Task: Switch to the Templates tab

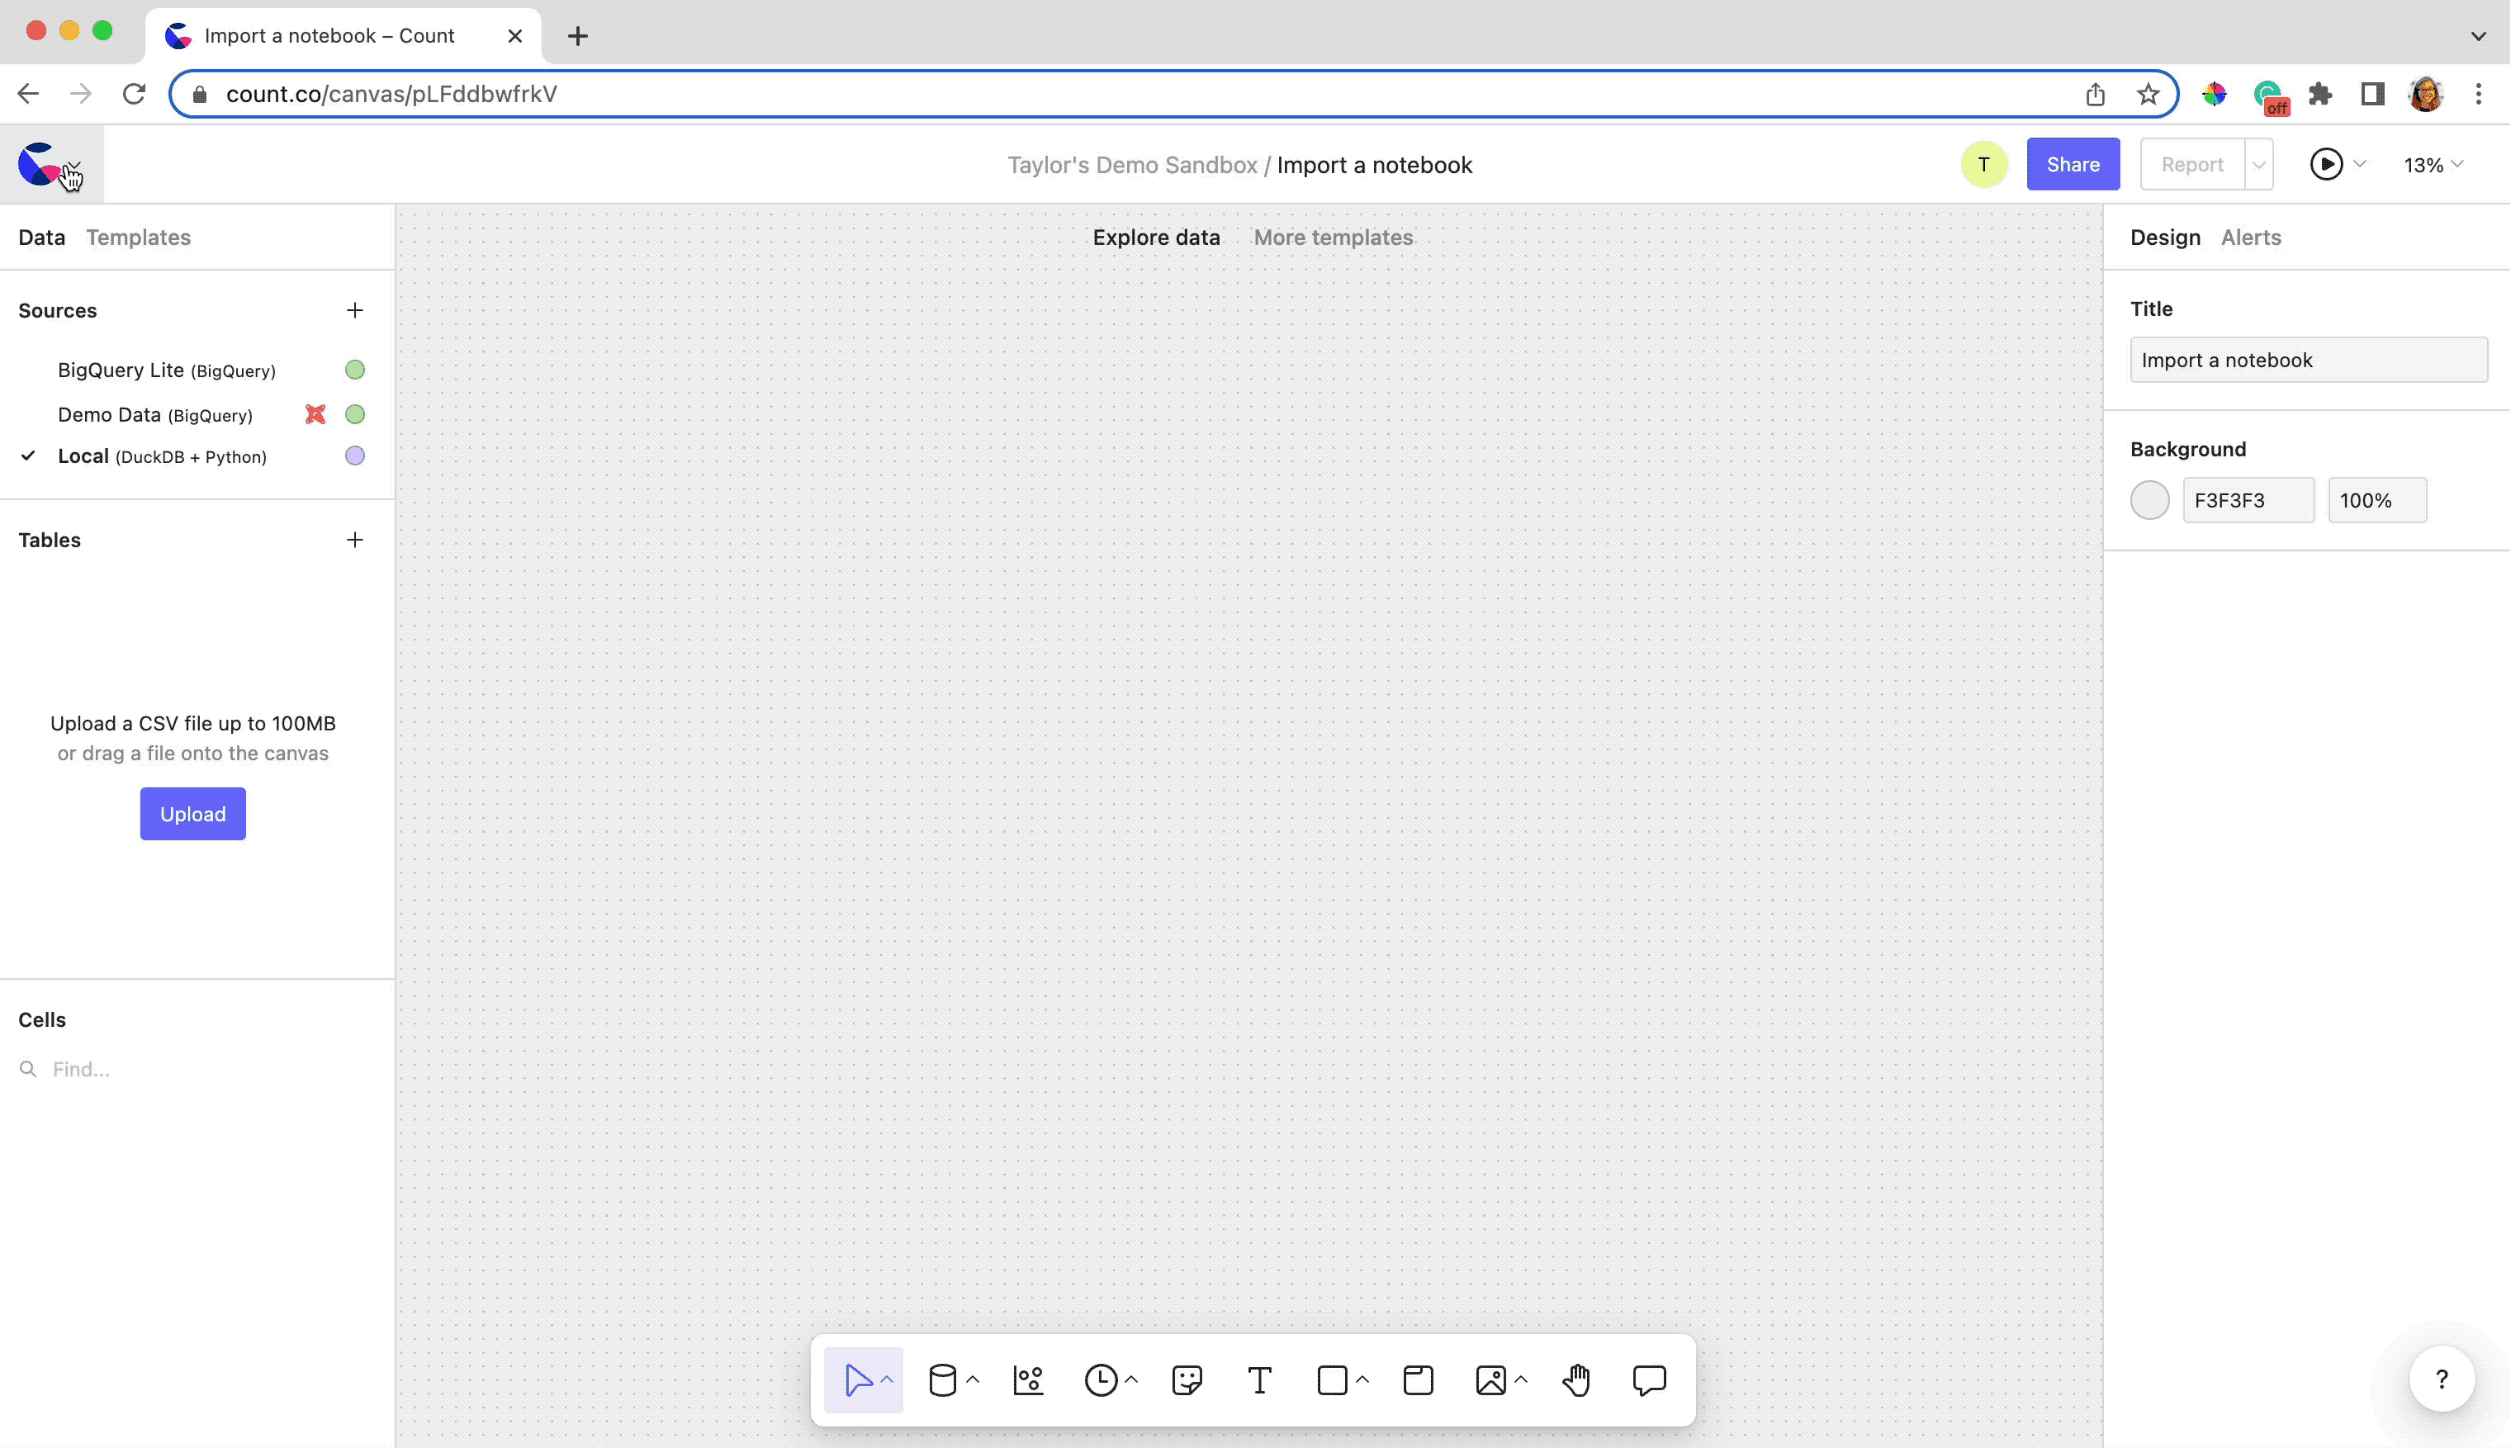Action: [138, 237]
